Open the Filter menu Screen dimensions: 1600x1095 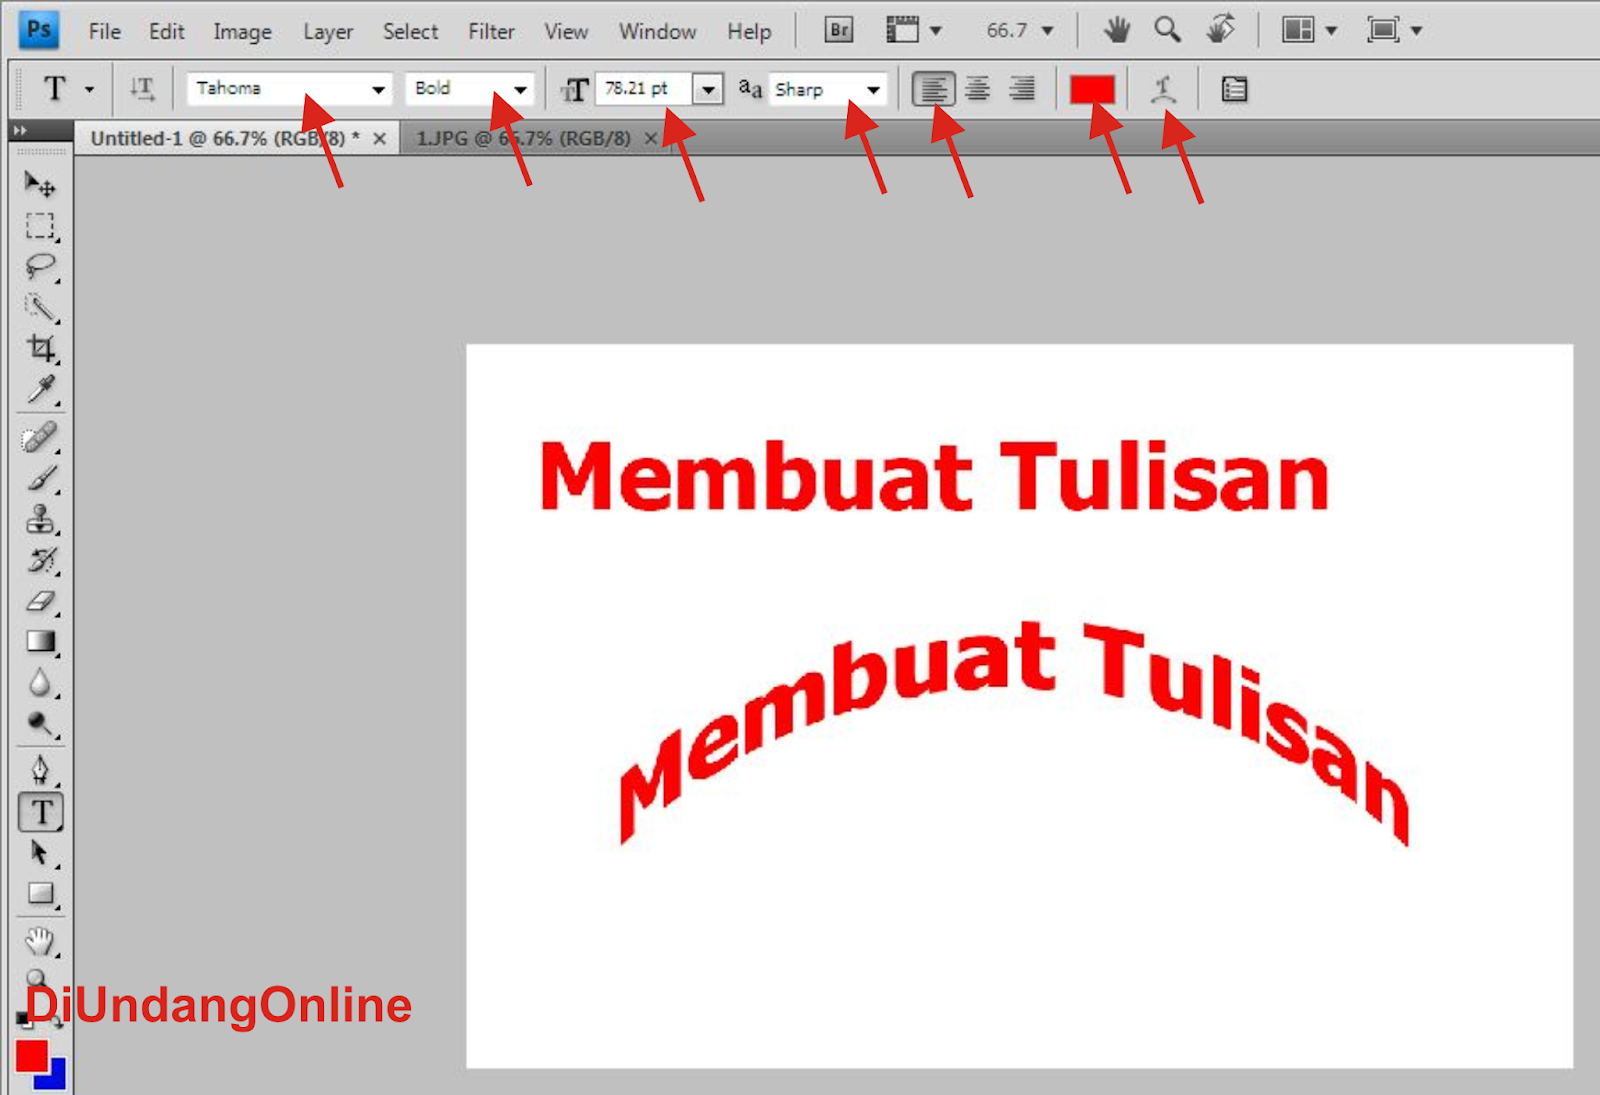point(491,31)
